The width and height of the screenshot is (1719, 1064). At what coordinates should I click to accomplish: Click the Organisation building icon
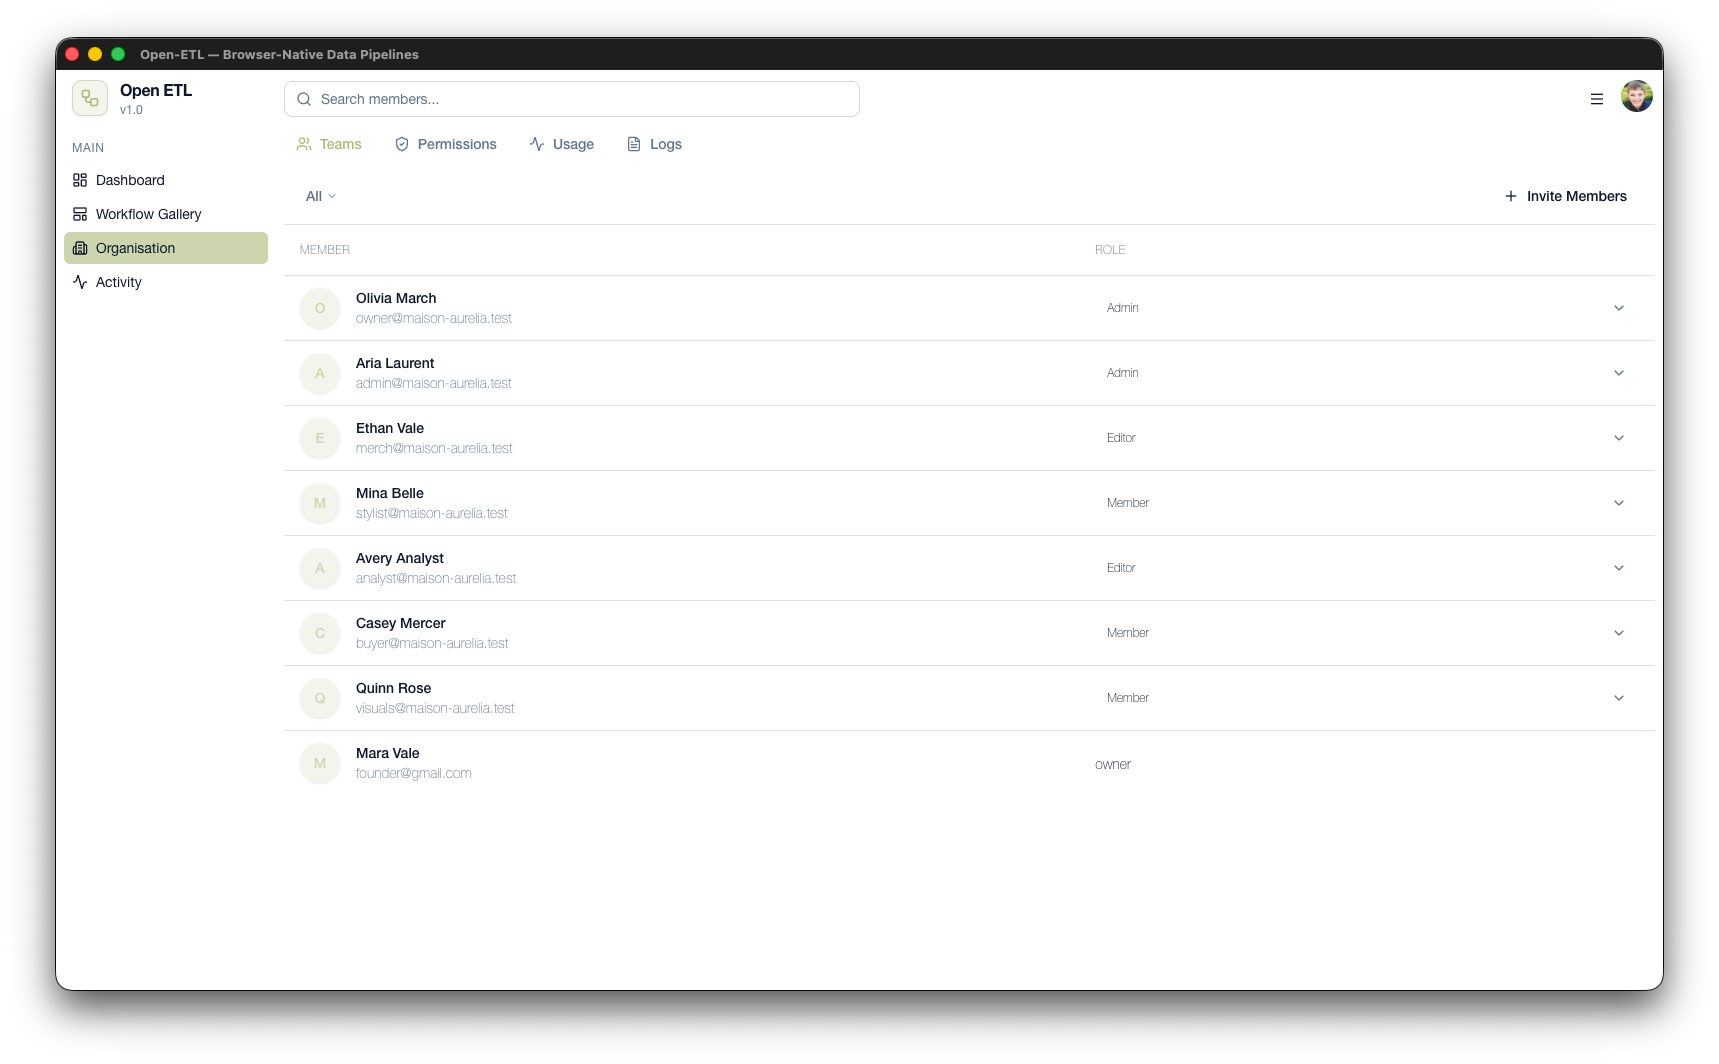pyautogui.click(x=80, y=248)
